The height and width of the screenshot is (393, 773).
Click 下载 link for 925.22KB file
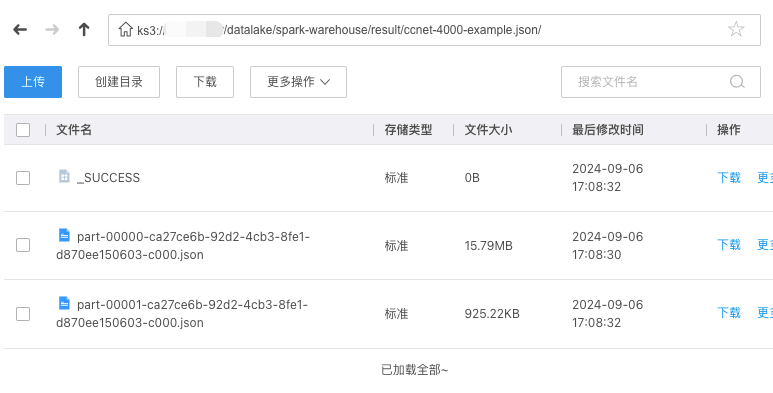[x=729, y=313]
